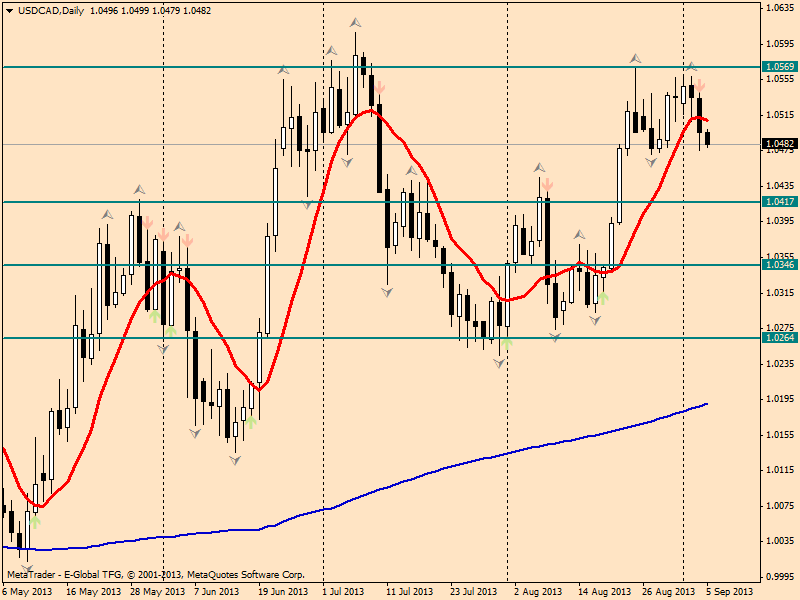Select the 1.0417 horizontal level price tag
Screen dimensions: 800x600
tap(780, 202)
